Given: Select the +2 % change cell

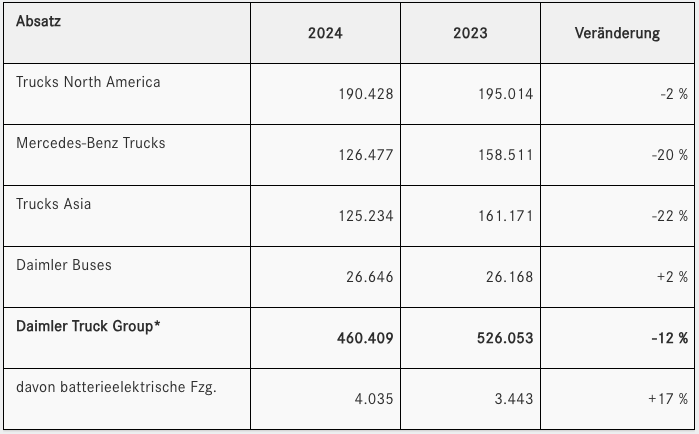Looking at the screenshot, I should 671,277.
